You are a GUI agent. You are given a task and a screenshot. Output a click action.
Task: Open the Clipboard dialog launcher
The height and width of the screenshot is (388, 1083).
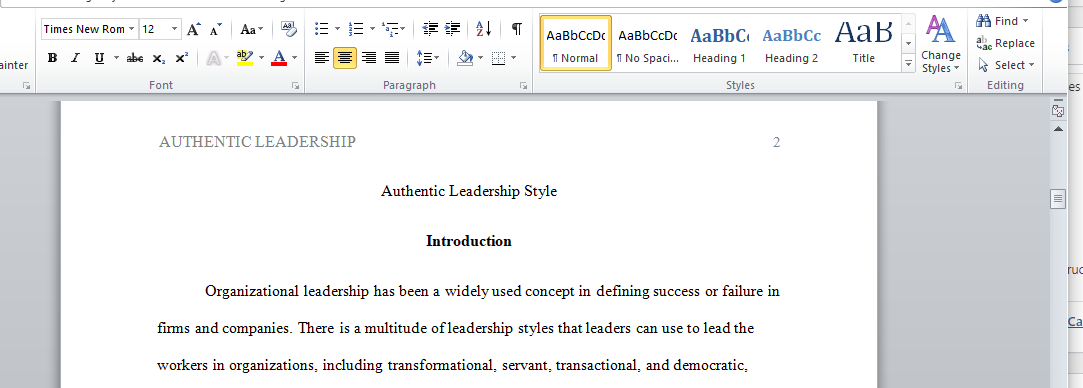(26, 86)
